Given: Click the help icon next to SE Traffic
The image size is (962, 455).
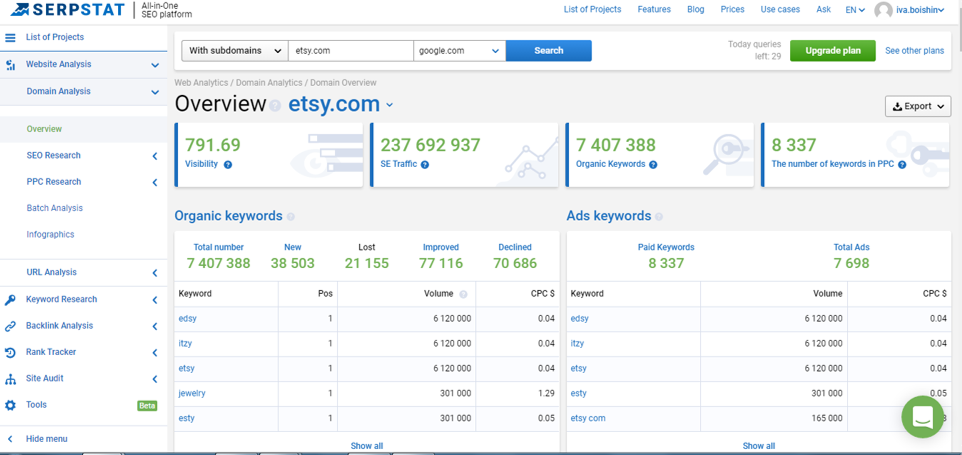Looking at the screenshot, I should pos(425,164).
